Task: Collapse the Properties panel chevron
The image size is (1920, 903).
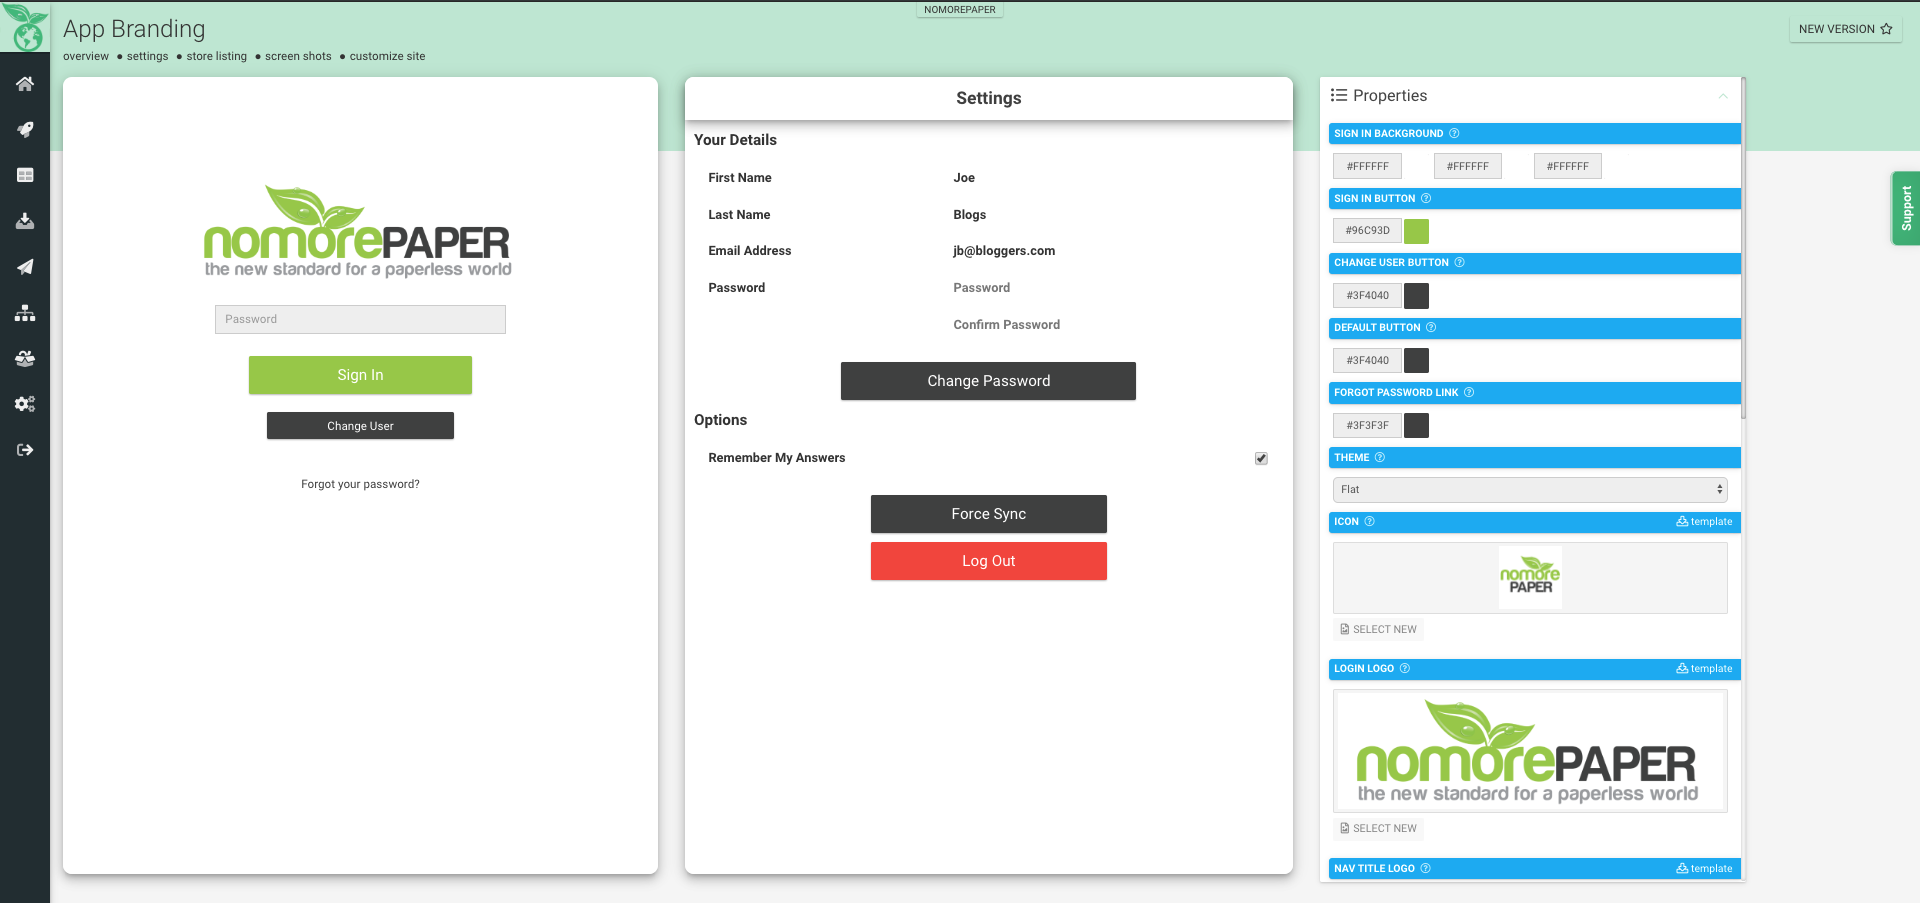Action: [x=1723, y=96]
